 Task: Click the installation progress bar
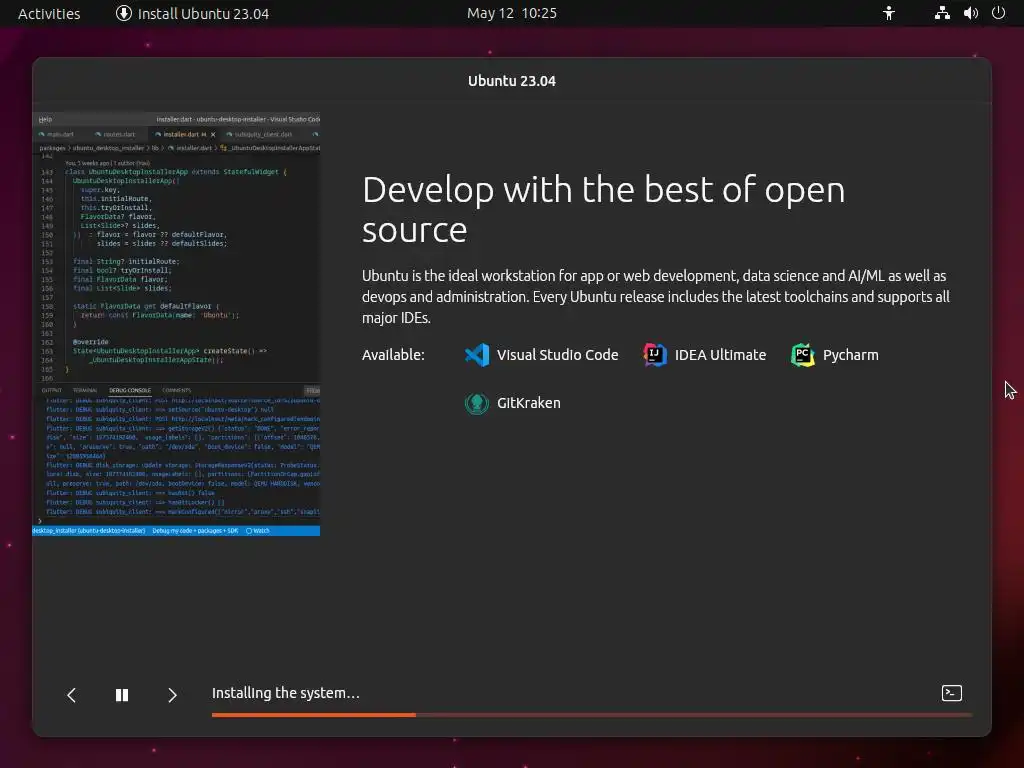point(592,715)
